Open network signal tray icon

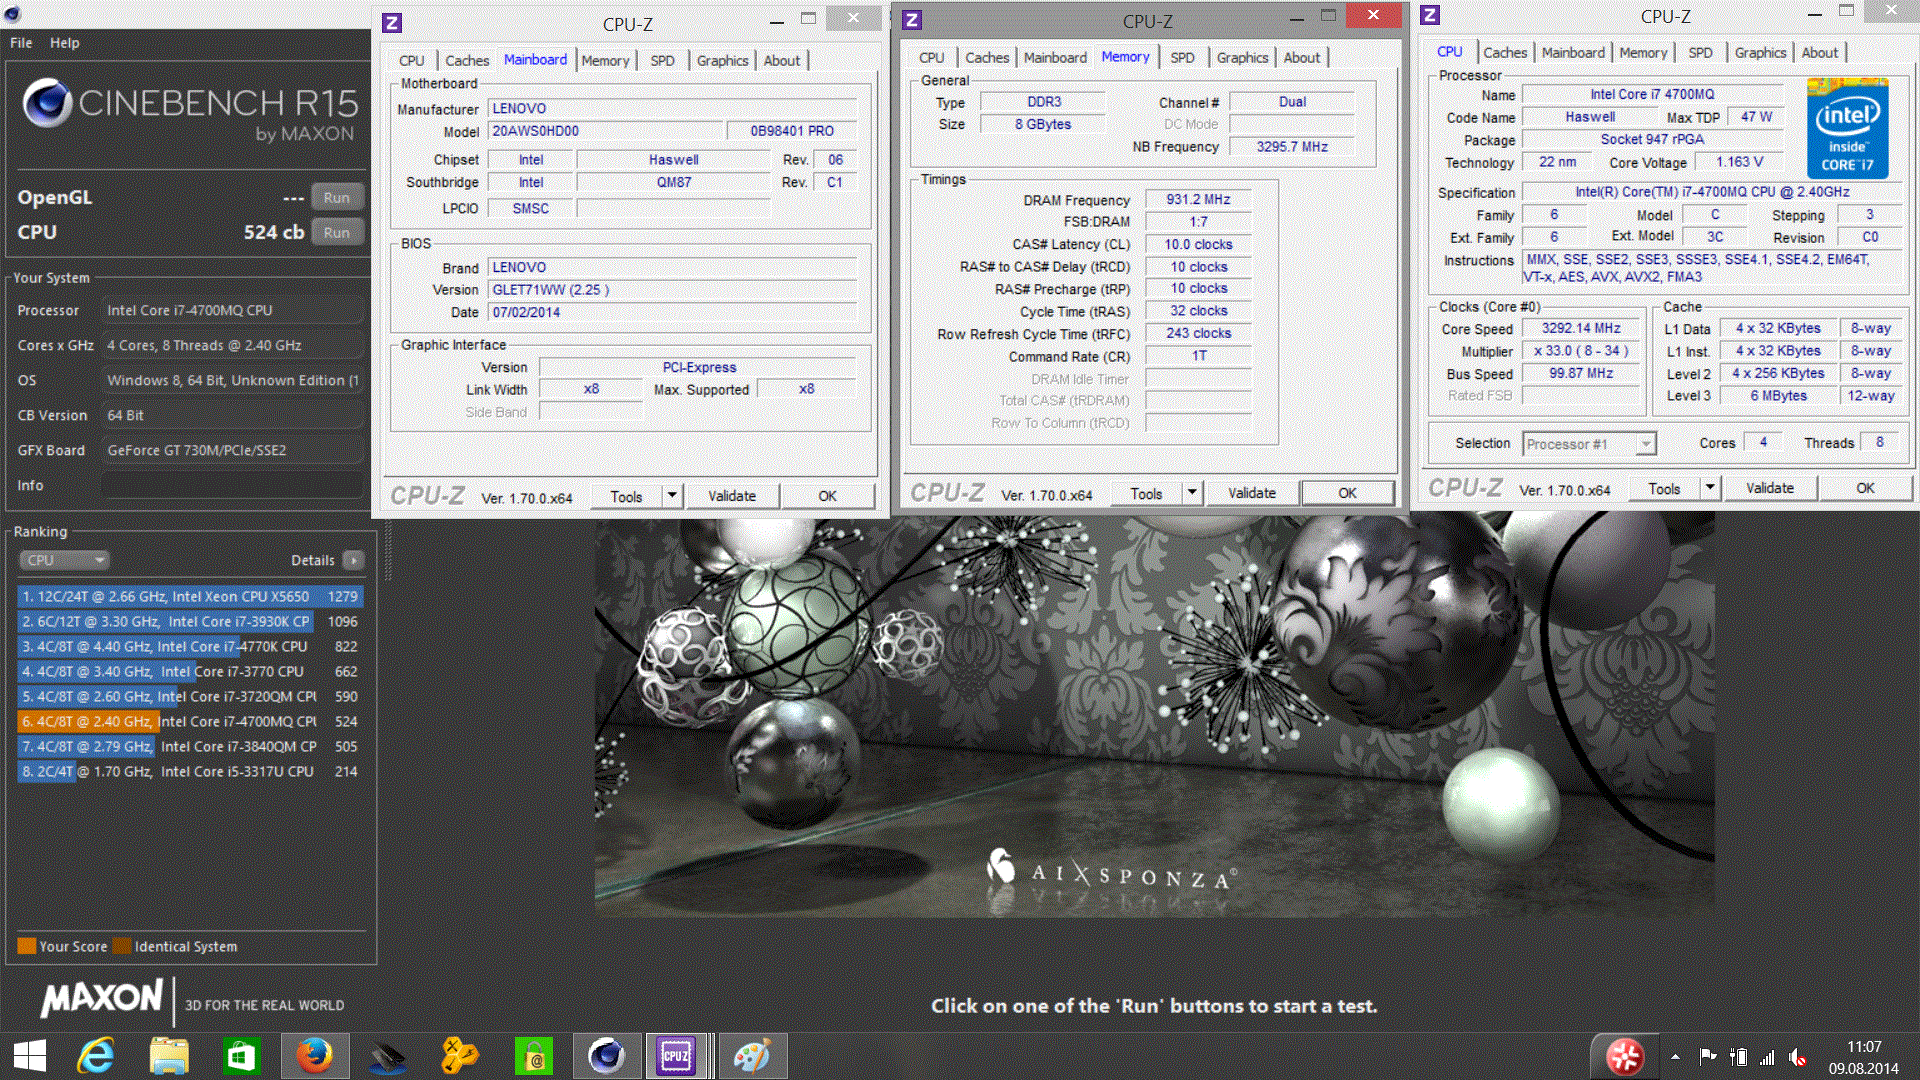point(1767,1056)
